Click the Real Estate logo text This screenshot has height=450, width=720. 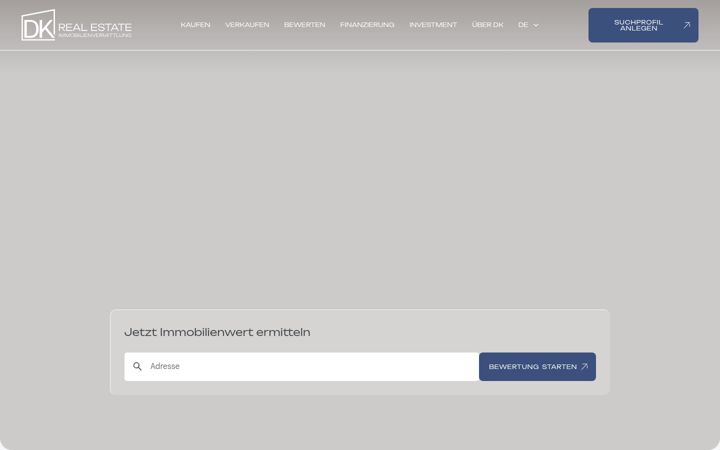pyautogui.click(x=95, y=27)
